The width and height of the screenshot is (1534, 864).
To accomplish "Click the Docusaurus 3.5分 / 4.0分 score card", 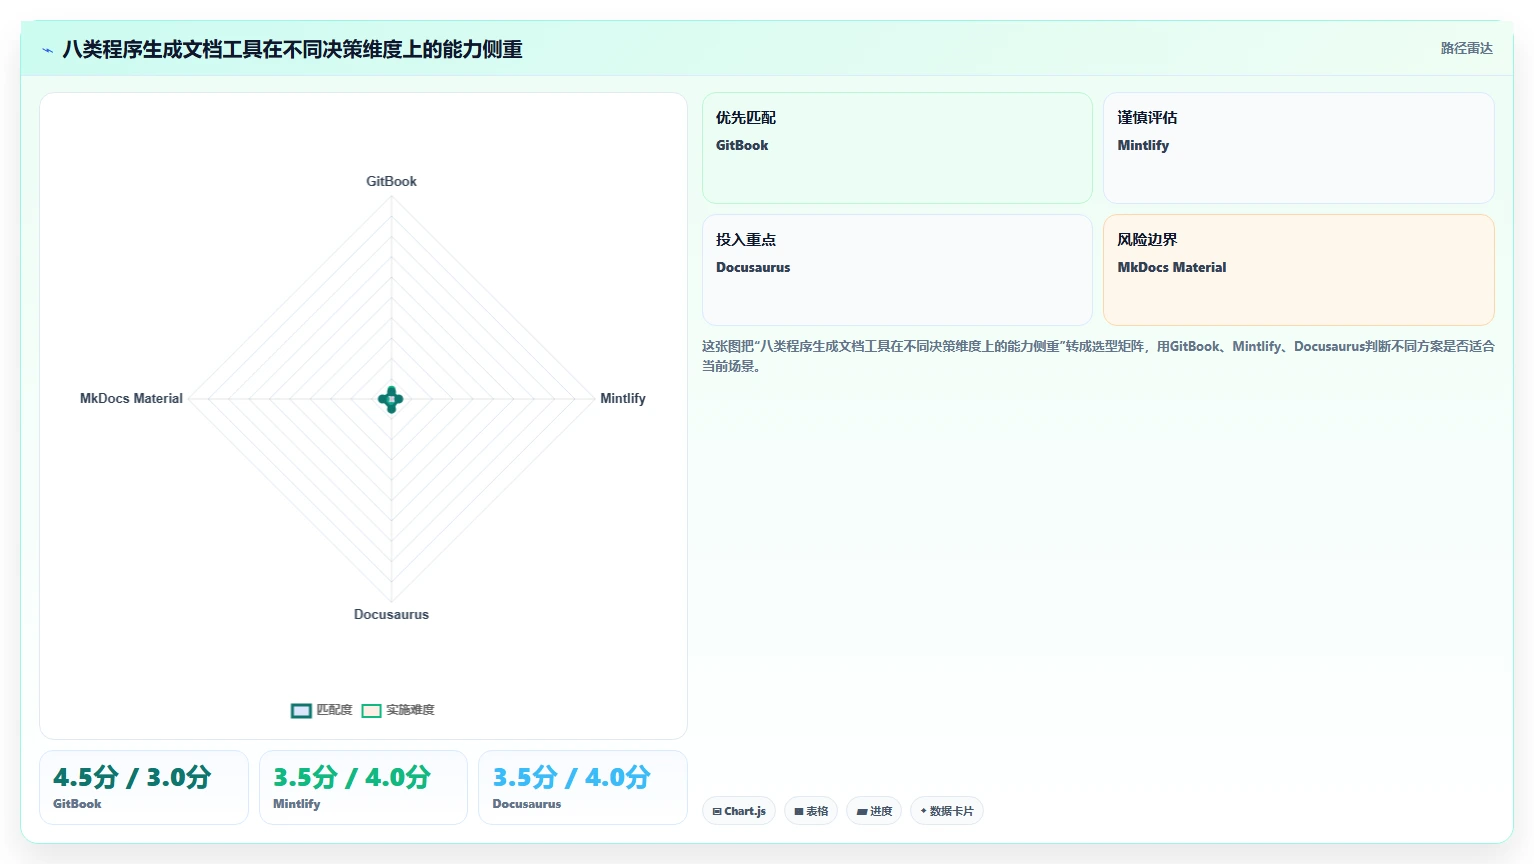I will pos(583,788).
